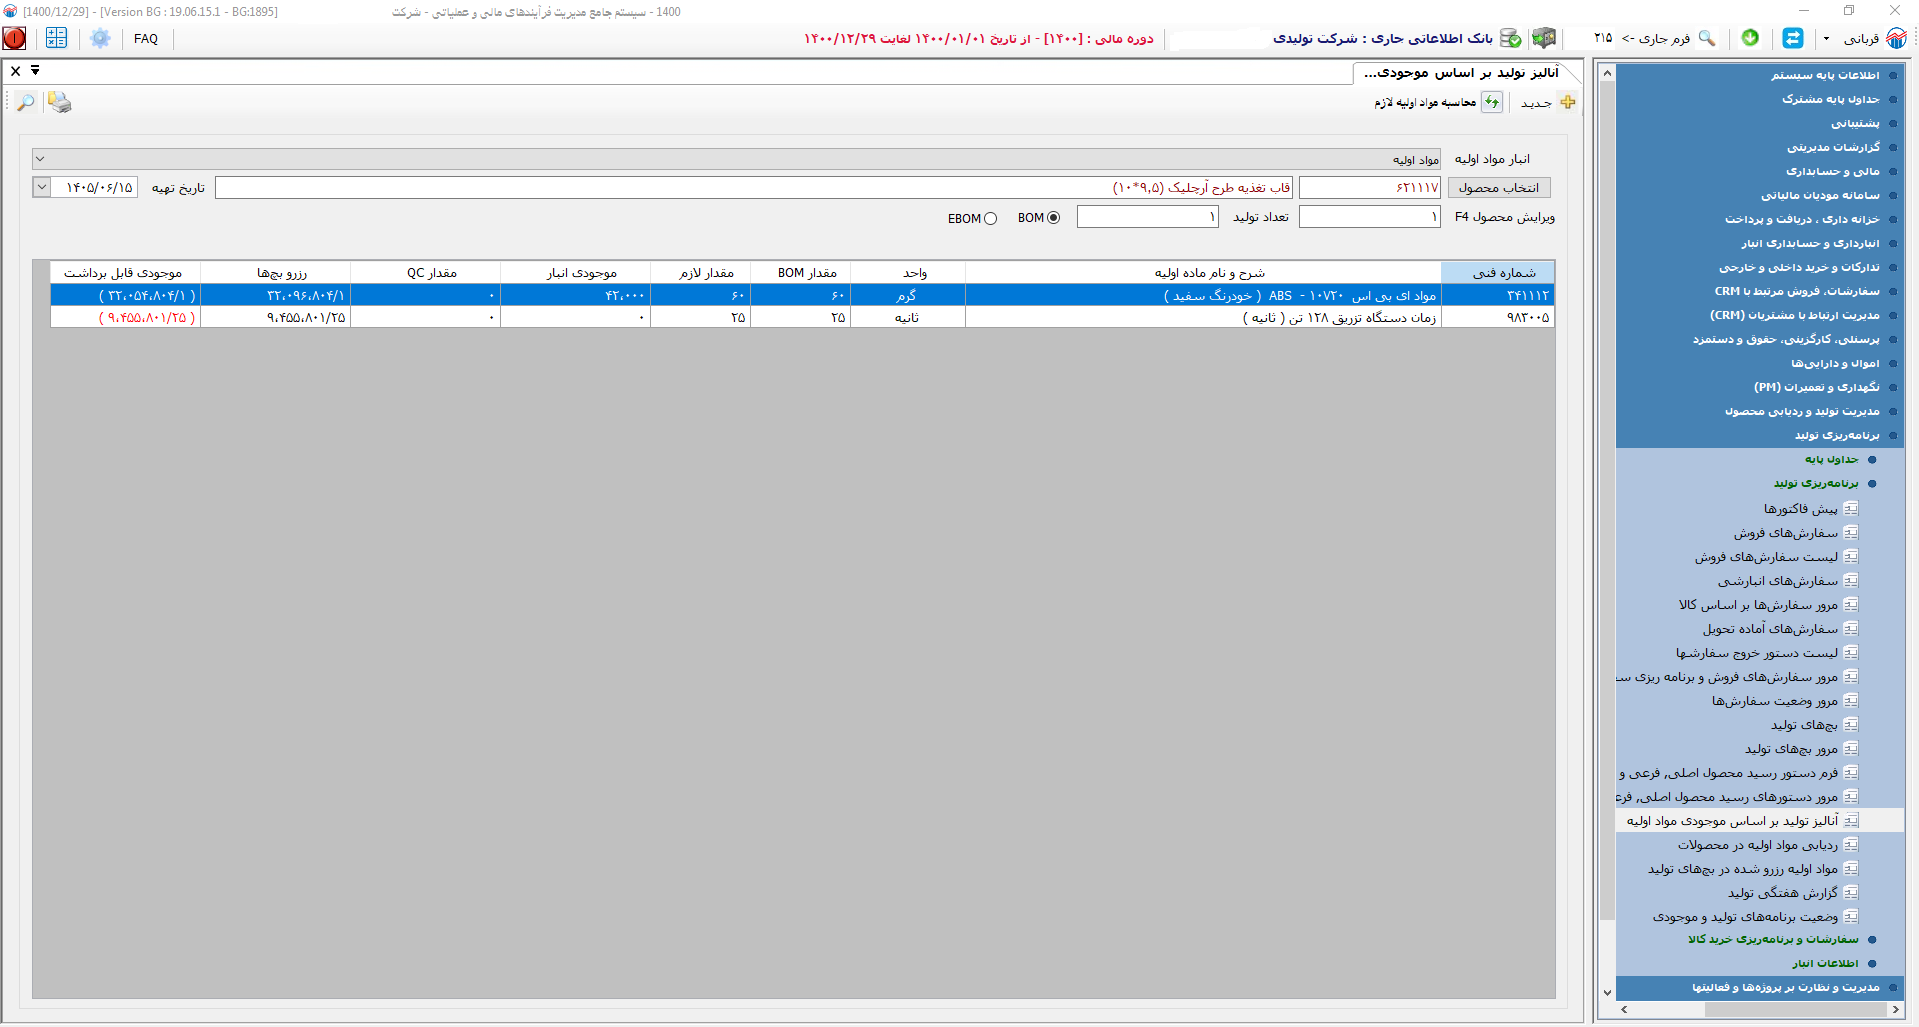Click the magnifier next to فرم جاری
The height and width of the screenshot is (1027, 1919).
pos(1707,38)
